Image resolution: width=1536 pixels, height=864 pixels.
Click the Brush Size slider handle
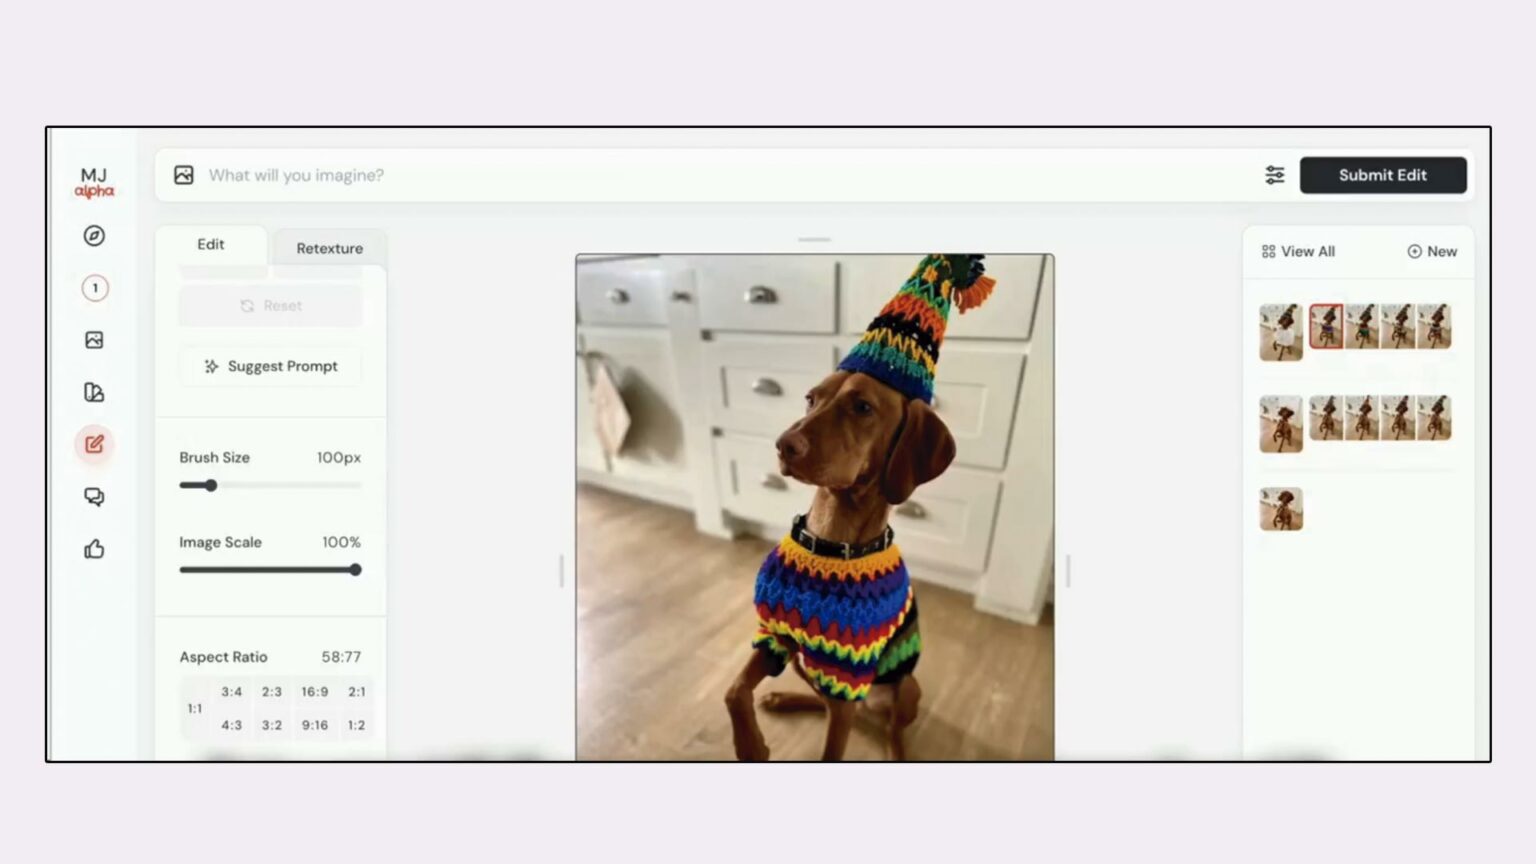[211, 486]
